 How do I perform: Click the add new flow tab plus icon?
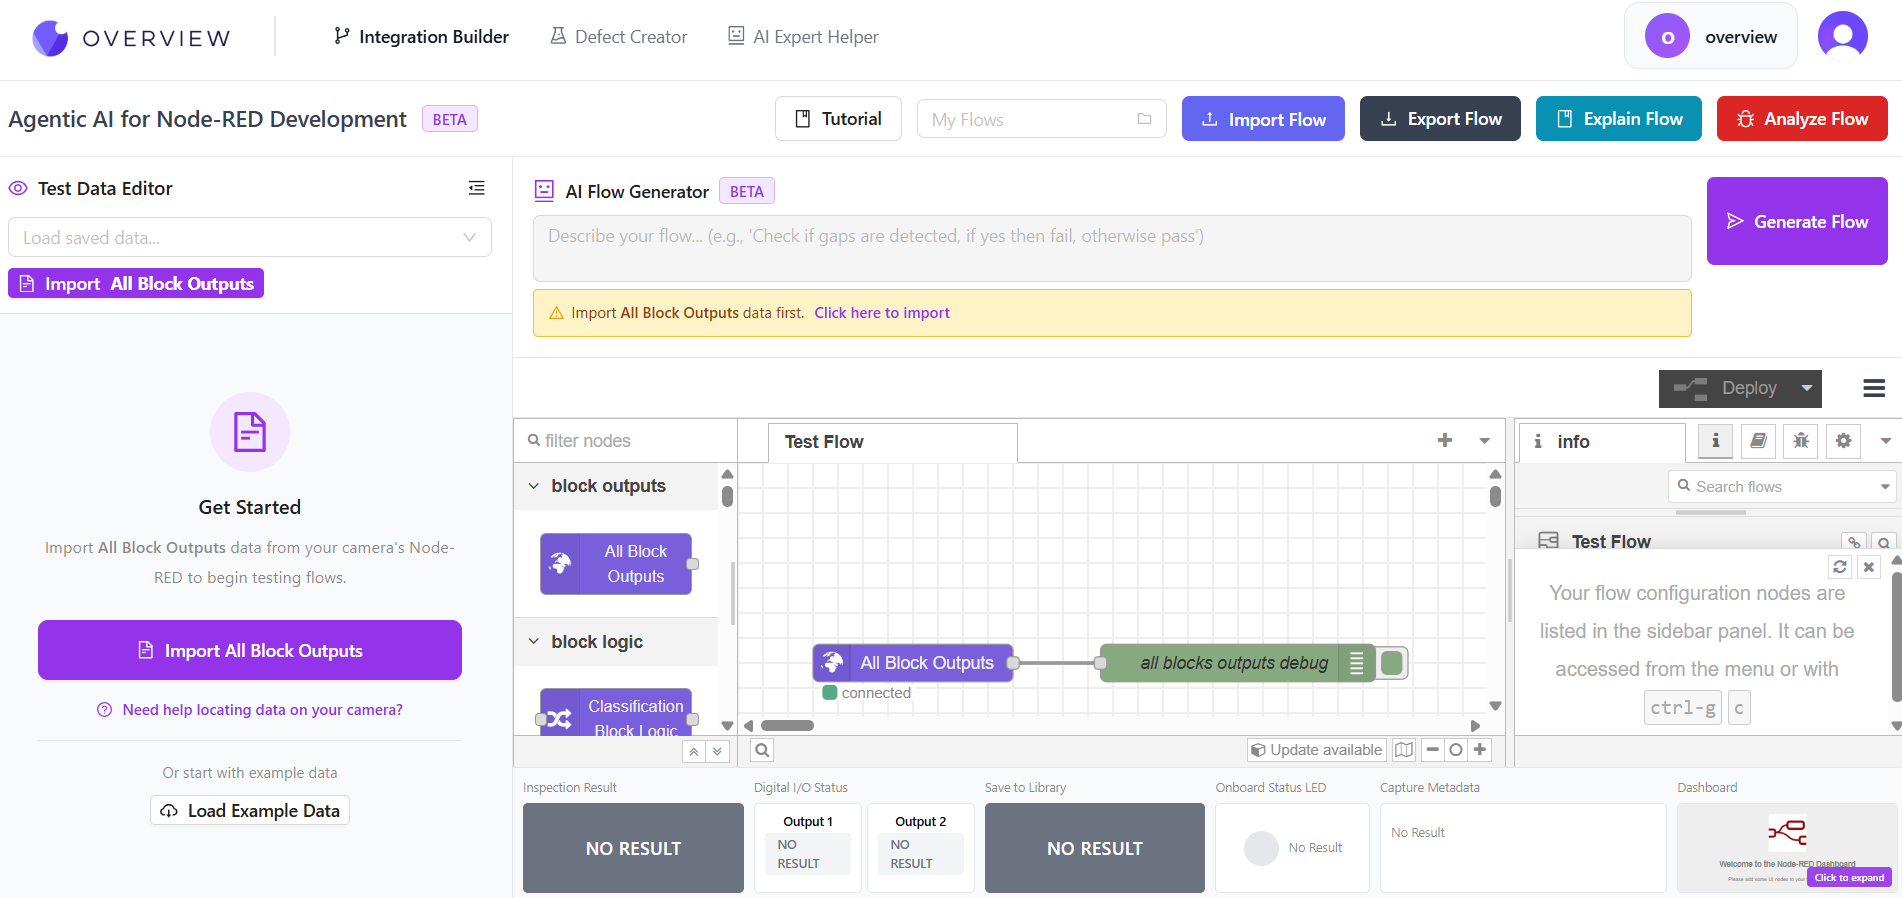point(1444,441)
